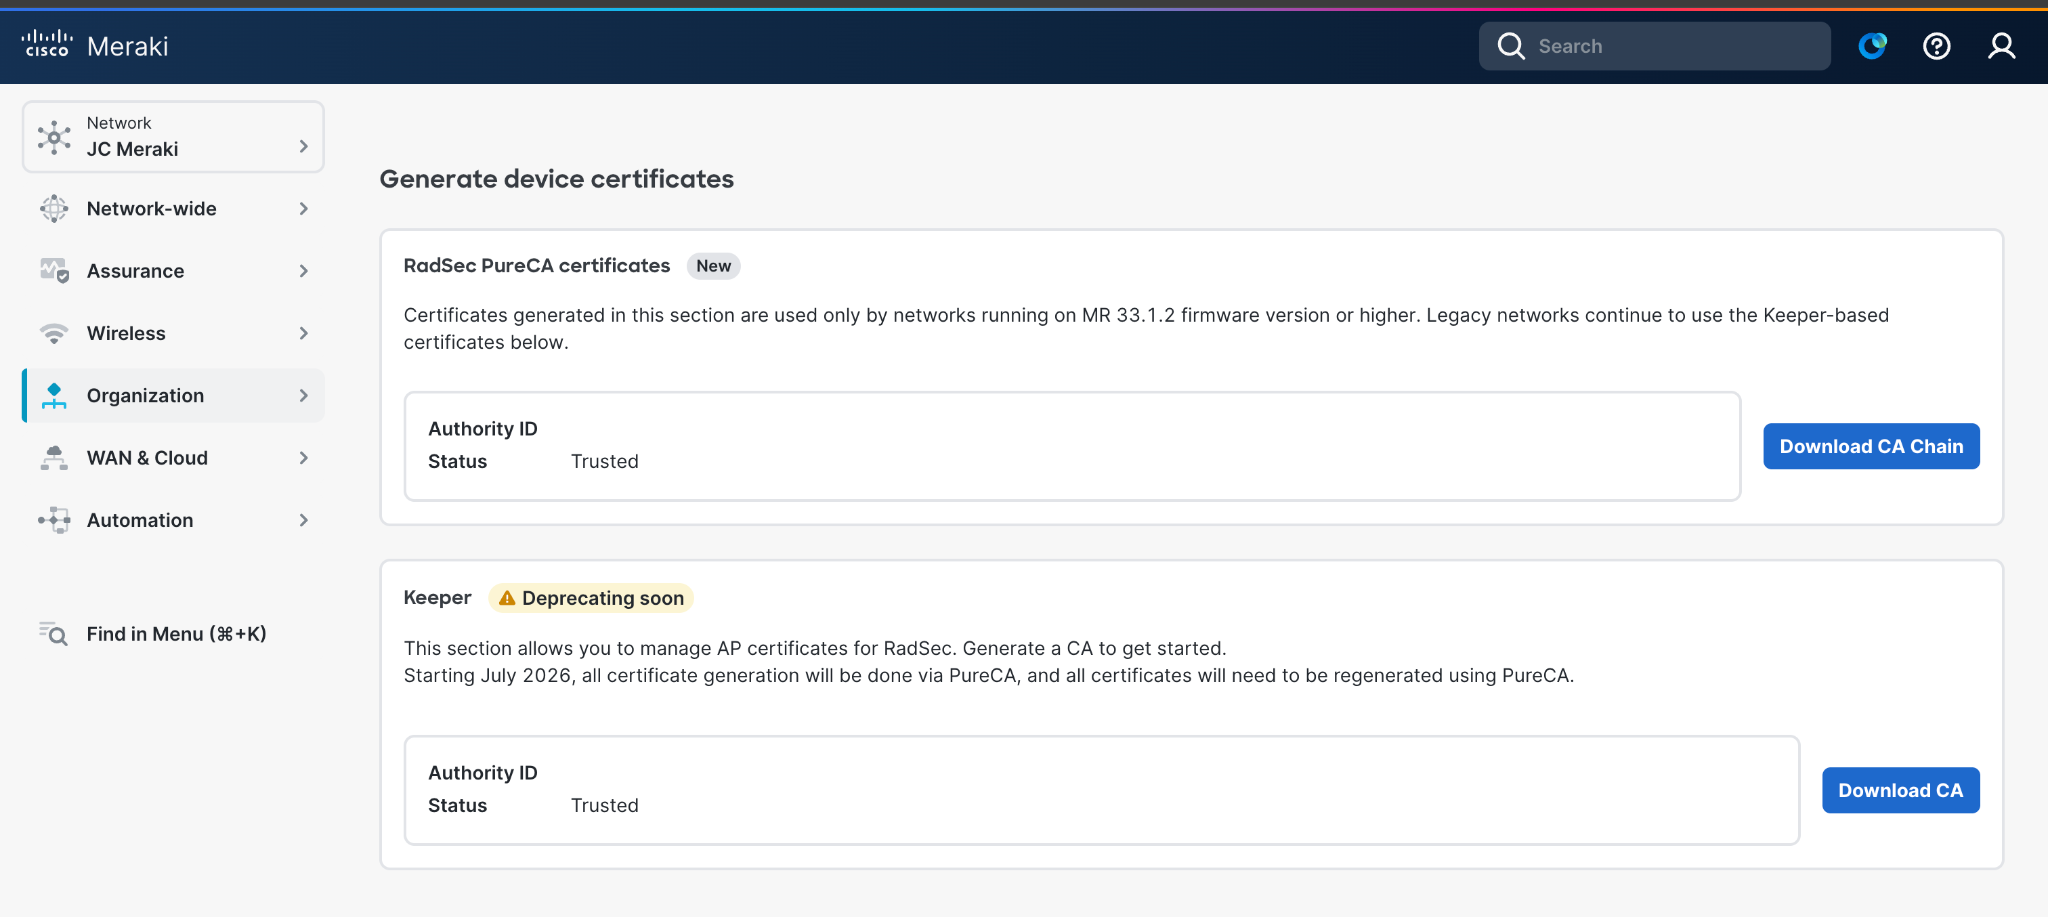Click the Cisco Meraki logo
This screenshot has height=917, width=2048.
95,46
